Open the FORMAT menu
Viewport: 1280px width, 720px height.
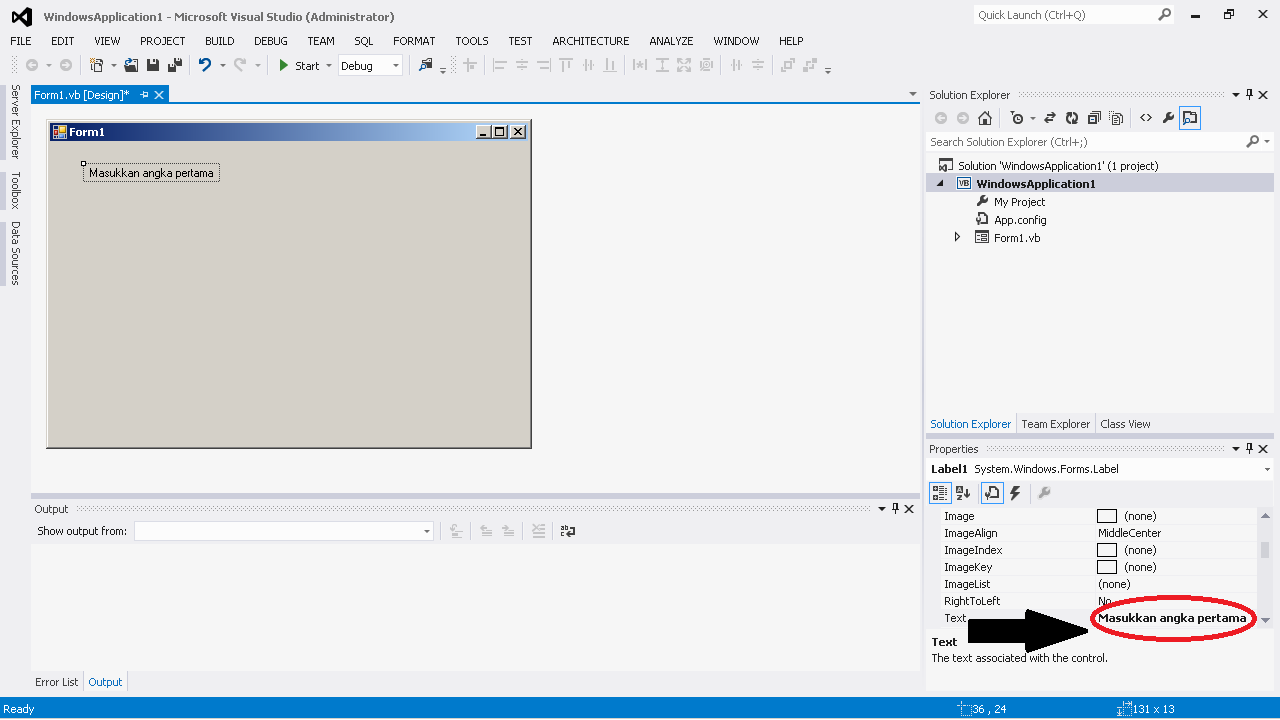pos(414,41)
